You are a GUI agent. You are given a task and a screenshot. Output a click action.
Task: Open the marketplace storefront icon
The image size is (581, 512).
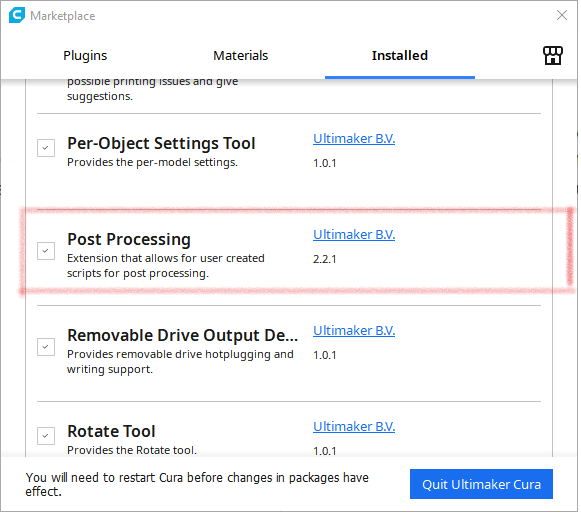coord(553,56)
